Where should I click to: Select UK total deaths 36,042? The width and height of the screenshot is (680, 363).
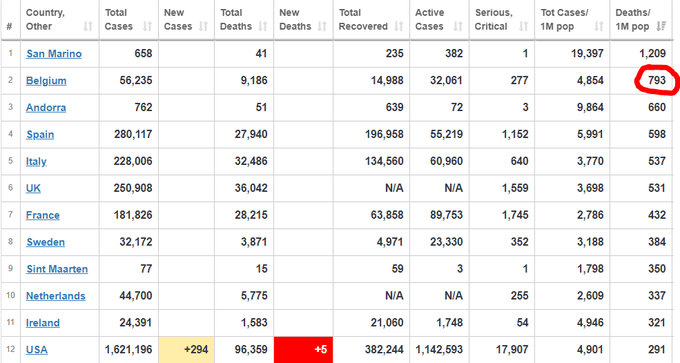[251, 188]
